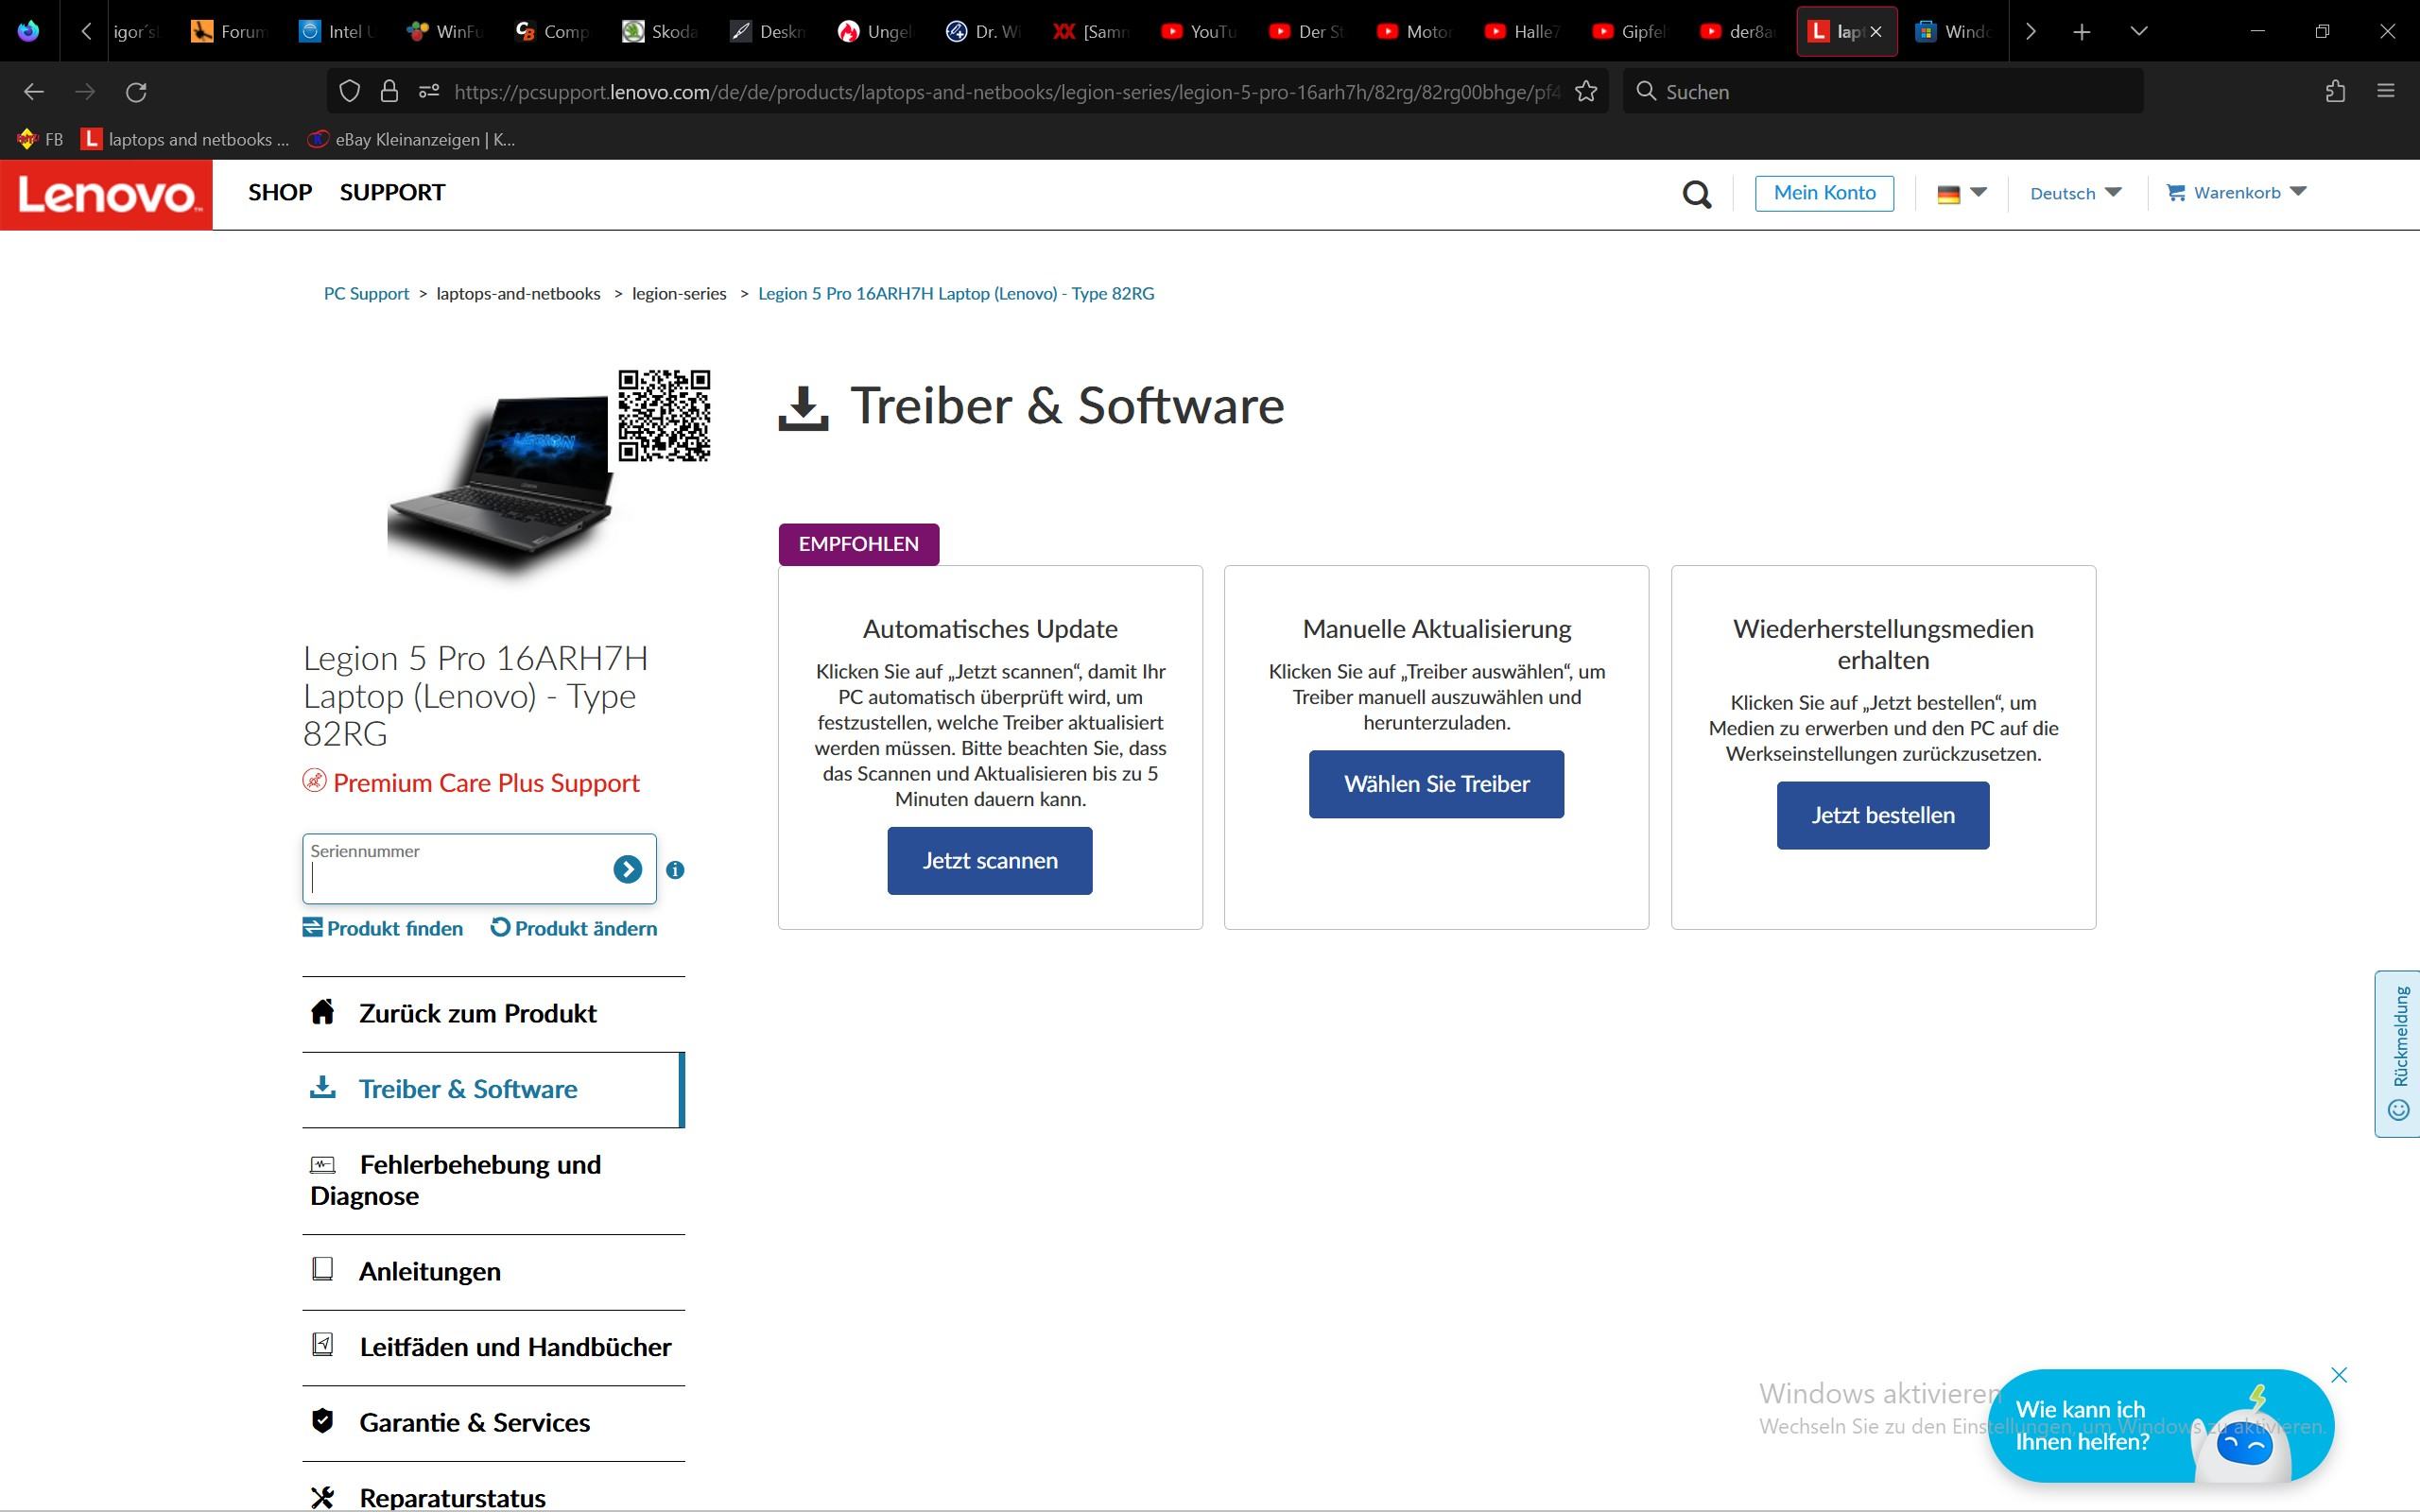
Task: Click the shield tracking protection icon
Action: 349,92
